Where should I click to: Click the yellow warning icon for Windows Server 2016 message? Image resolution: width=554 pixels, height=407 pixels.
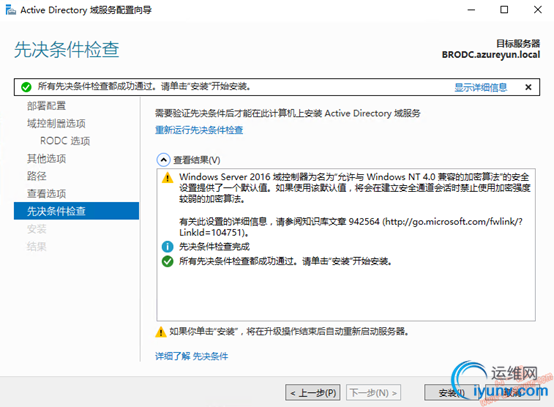tap(167, 177)
